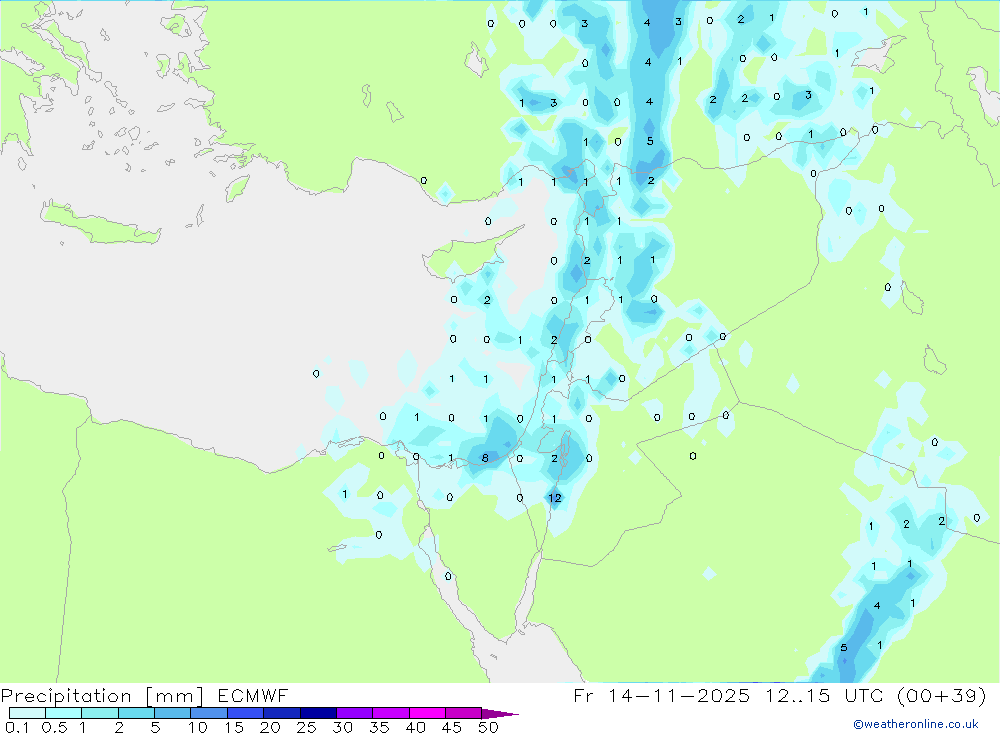
Task: Click the "8" precipitation value on the map
Action: (485, 458)
